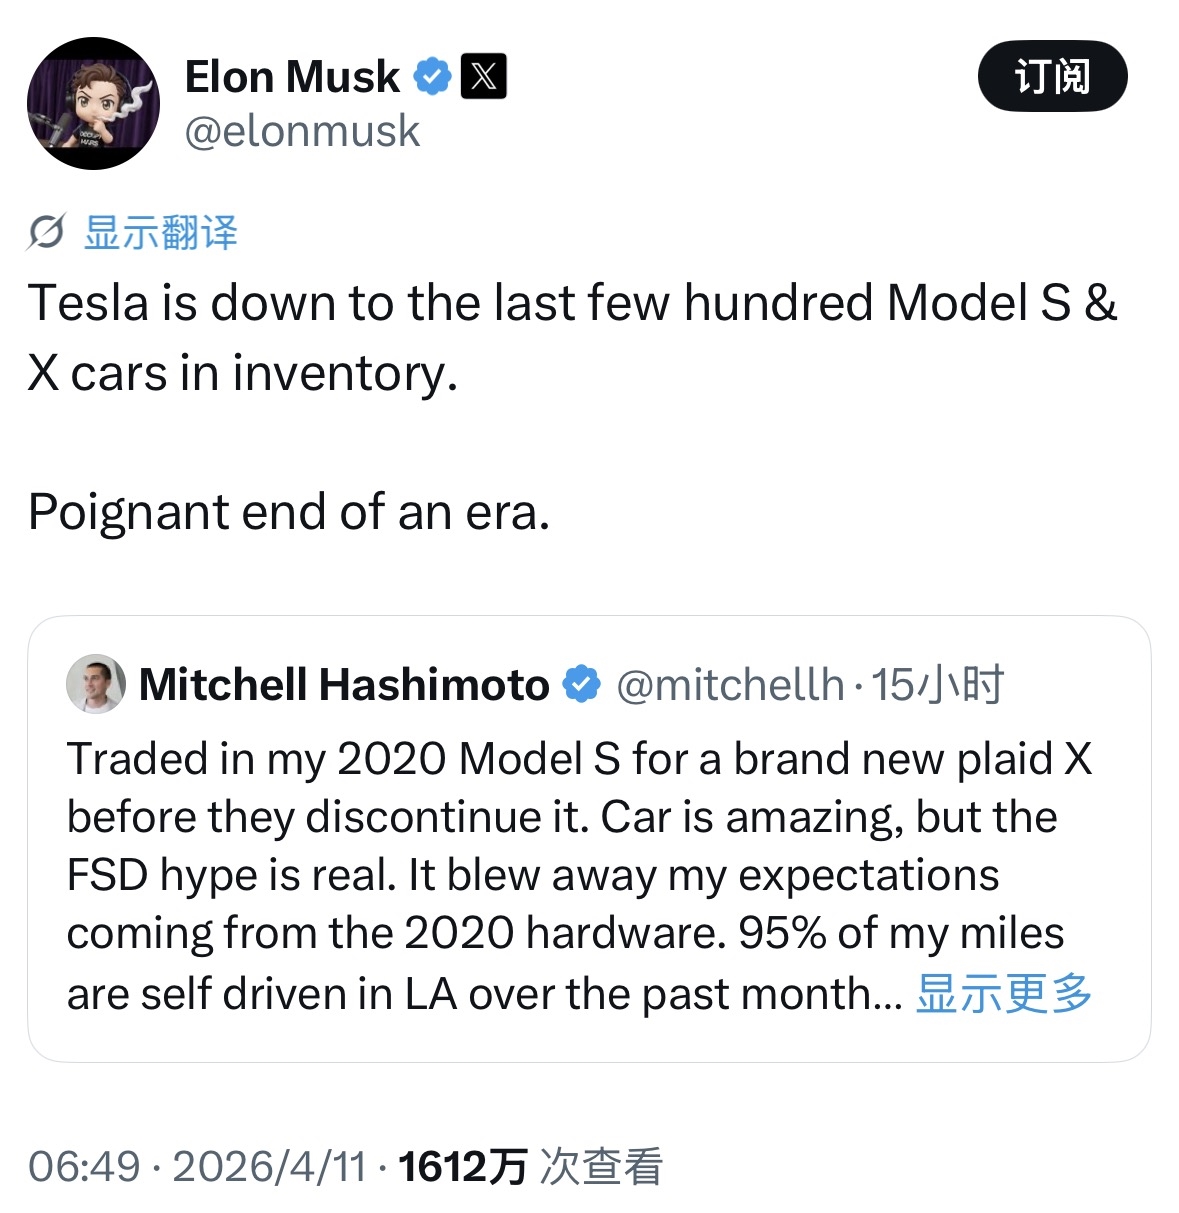The image size is (1179, 1213).
Task: Click Mitchell Hashimoto's verified badge
Action: click(581, 685)
